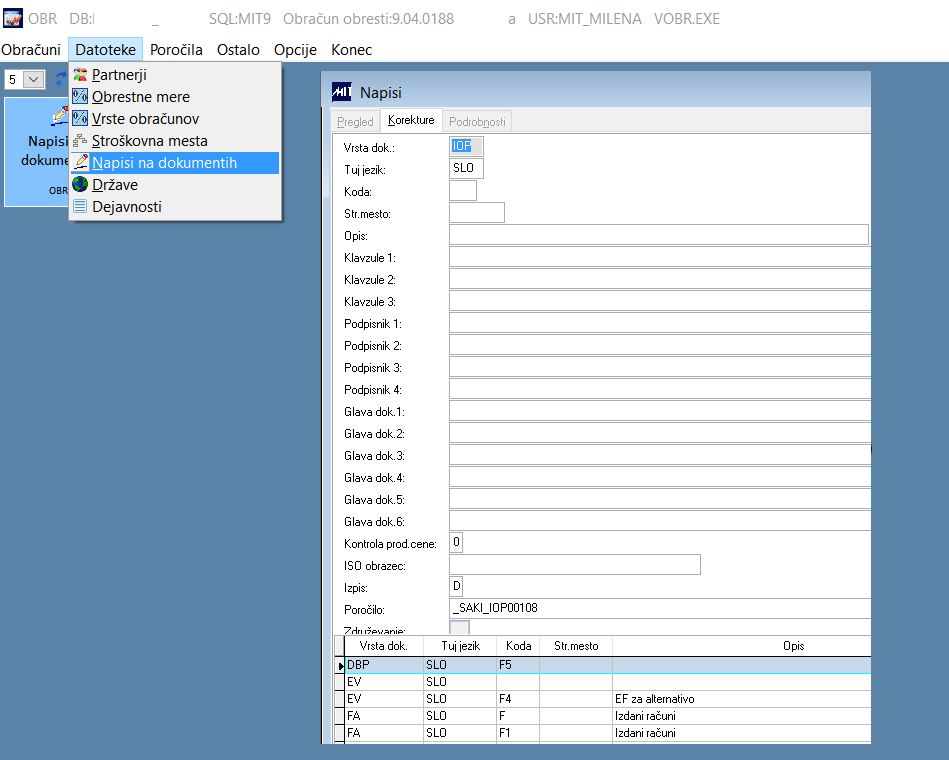The height and width of the screenshot is (760, 949).
Task: Click the Glava dok.2 input field
Action: [660, 433]
